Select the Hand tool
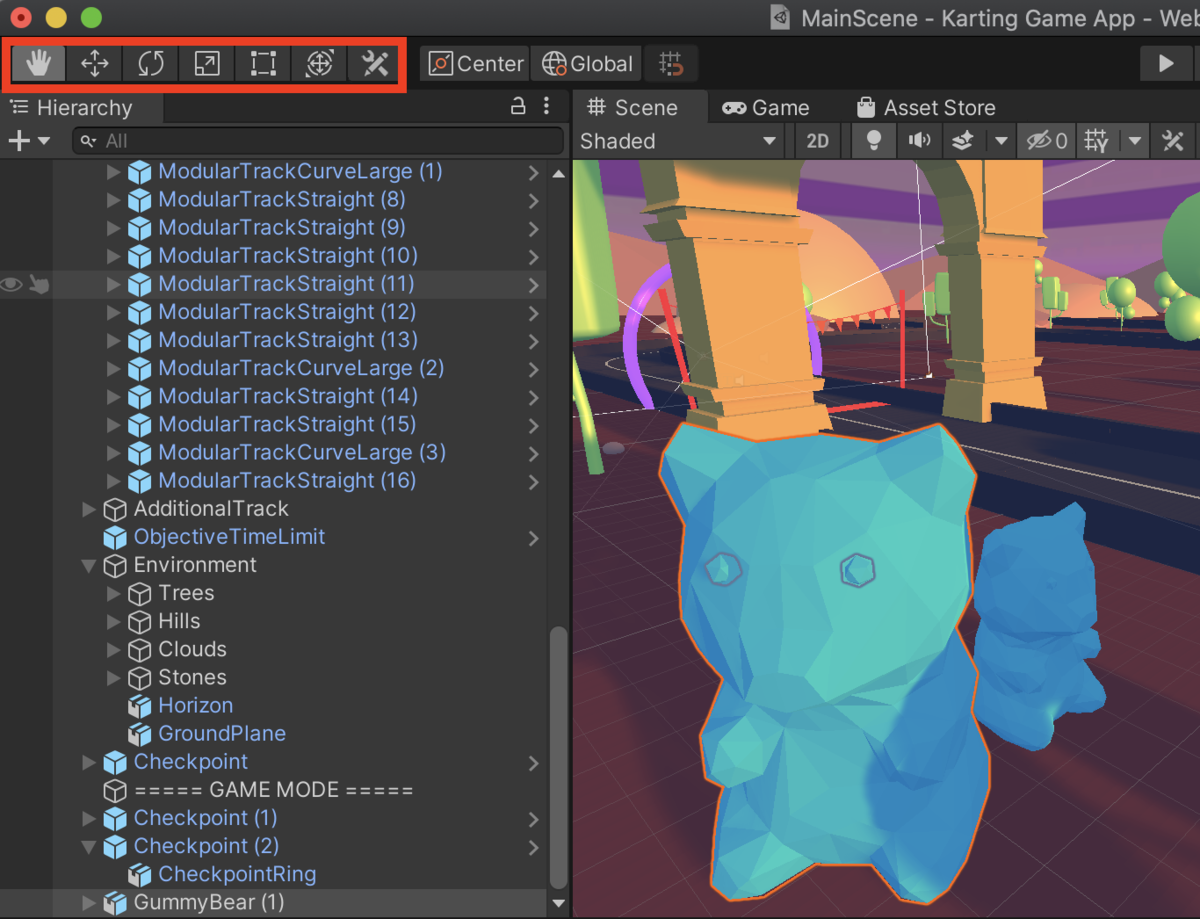Viewport: 1200px width, 919px height. tap(39, 64)
